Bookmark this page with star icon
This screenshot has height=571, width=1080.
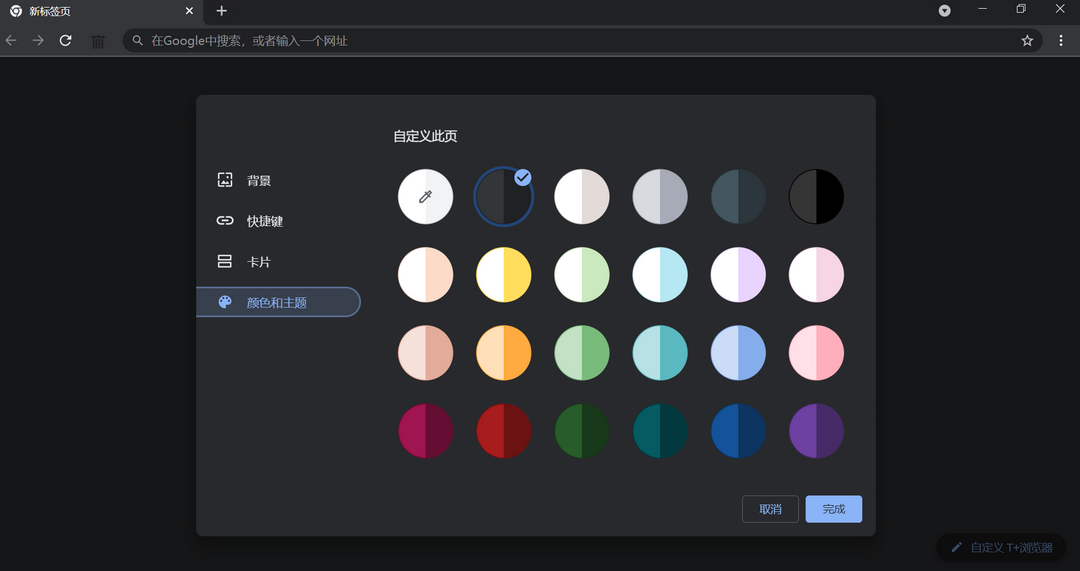pos(1027,41)
